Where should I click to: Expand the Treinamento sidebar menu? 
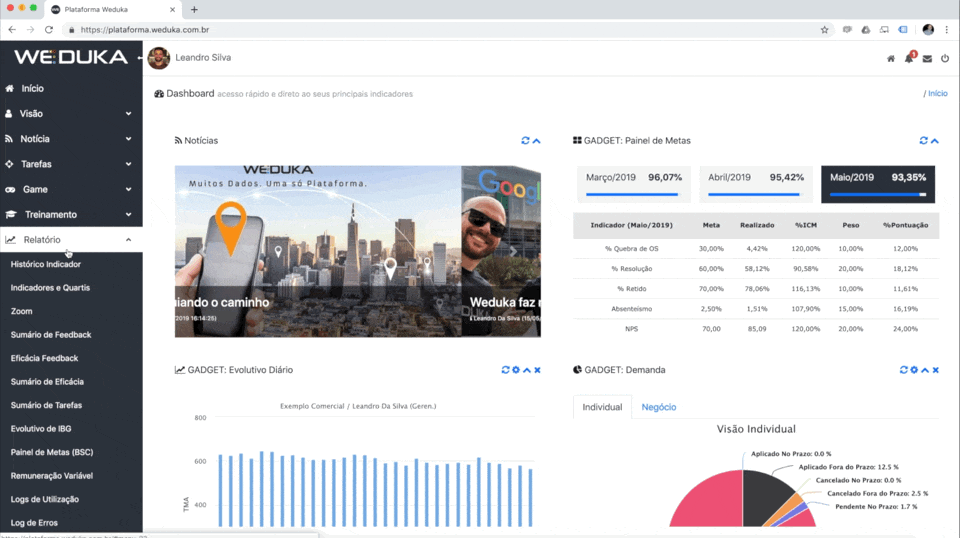coord(71,214)
